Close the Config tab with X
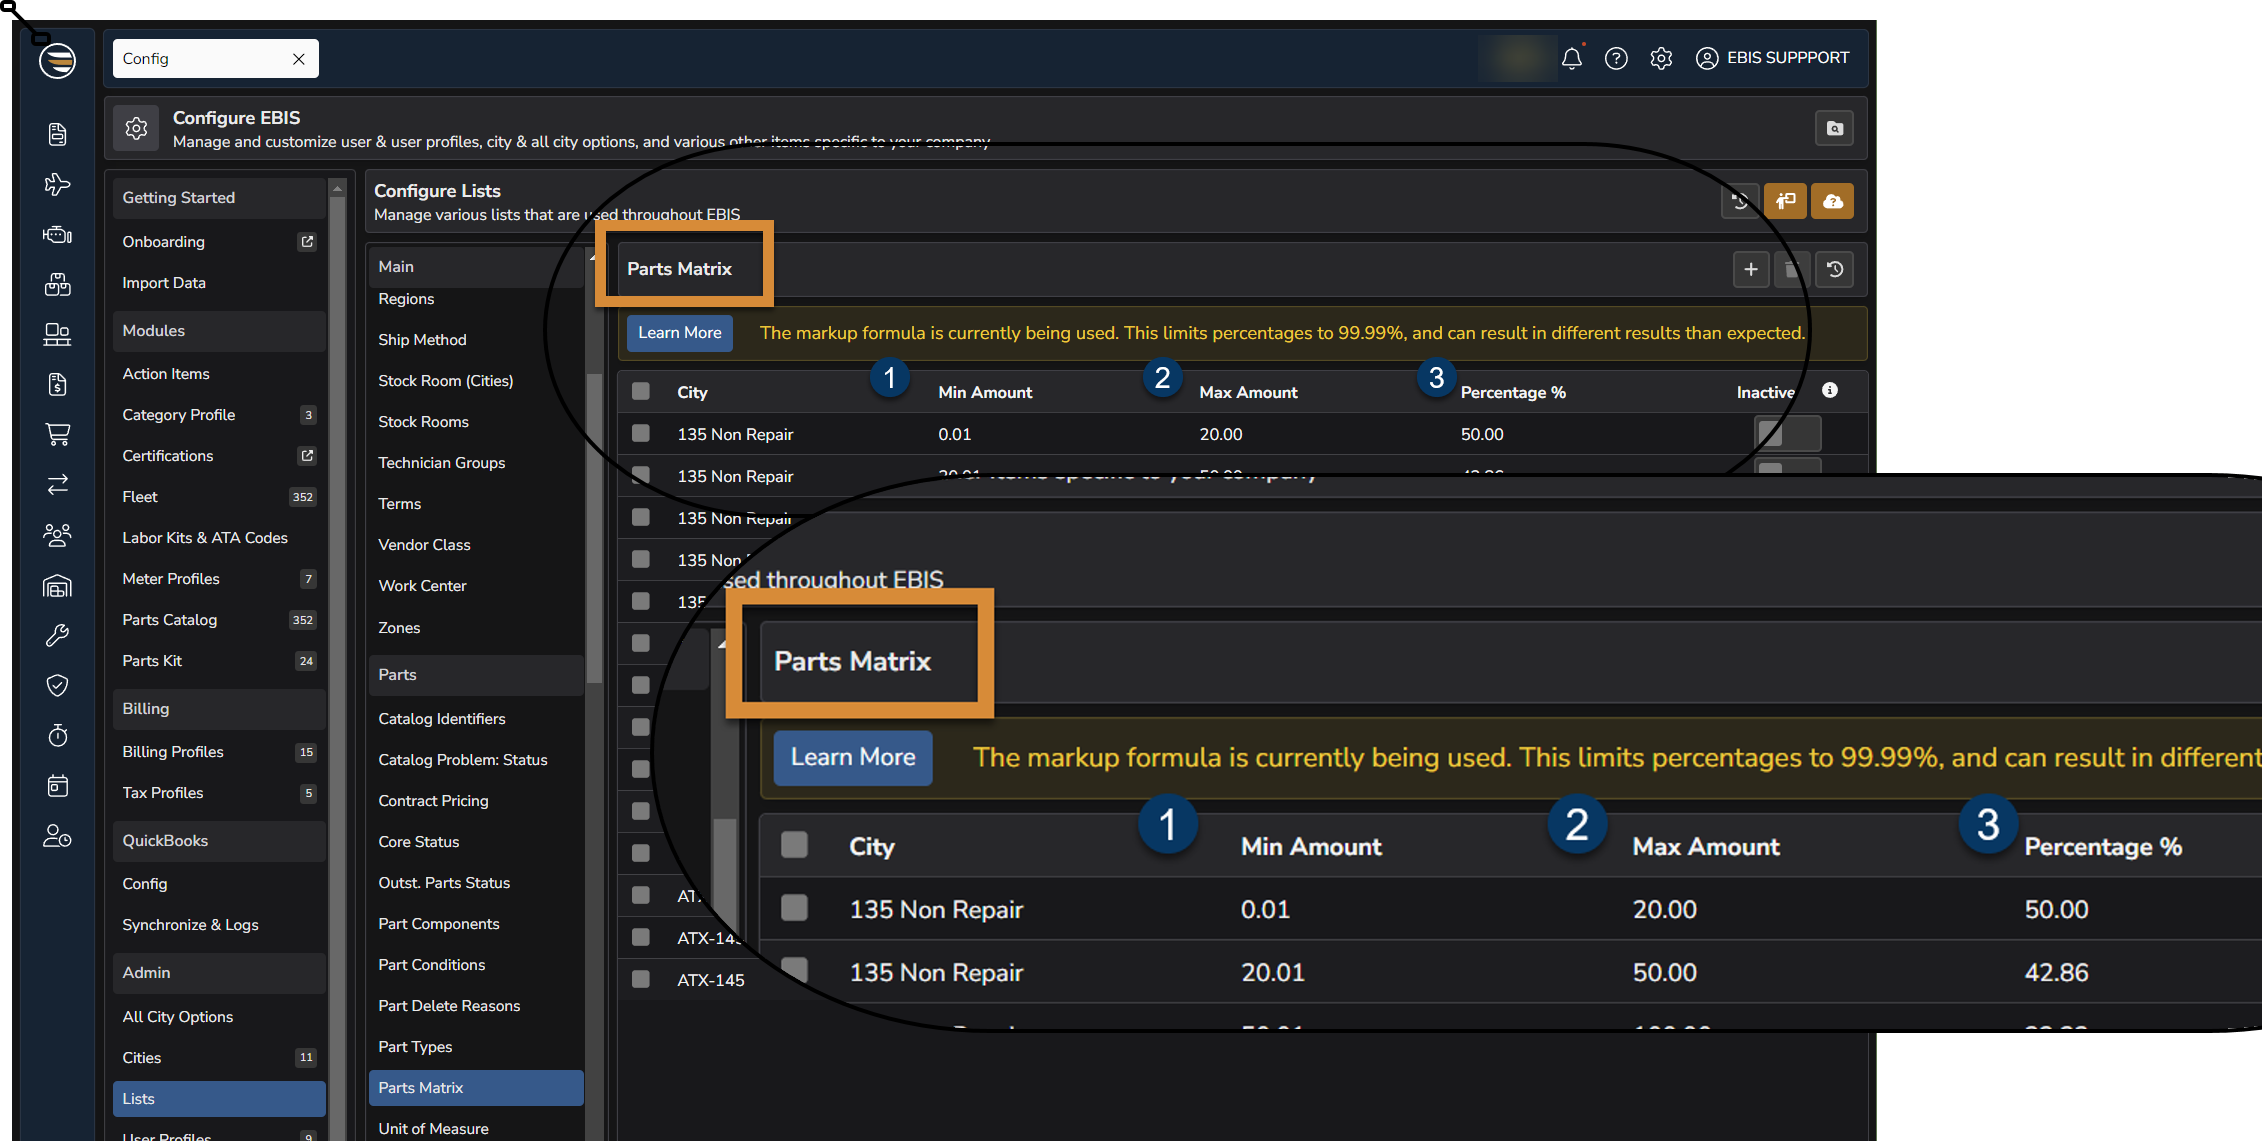The image size is (2262, 1141). [298, 59]
